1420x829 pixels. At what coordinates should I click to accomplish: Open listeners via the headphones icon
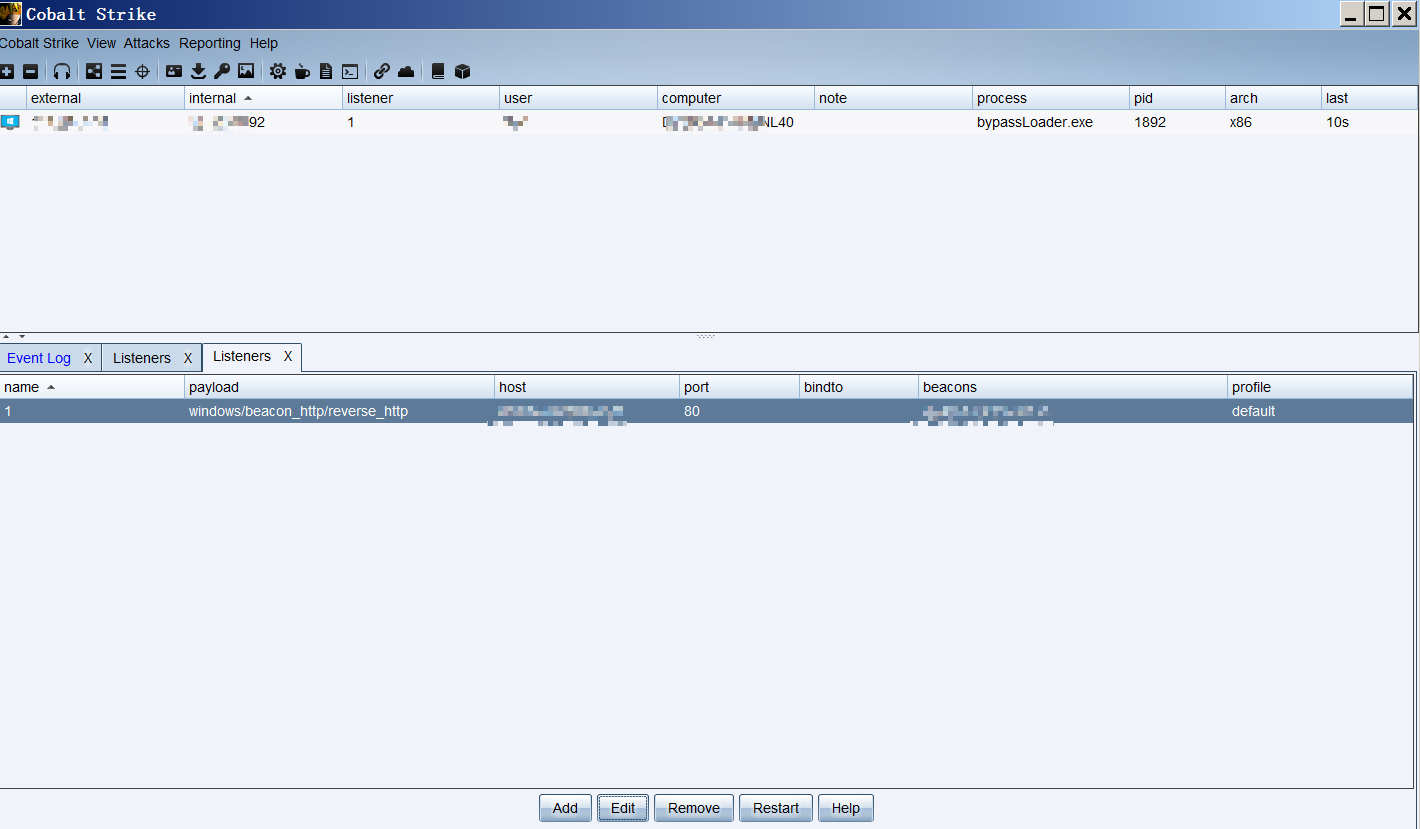pos(62,71)
